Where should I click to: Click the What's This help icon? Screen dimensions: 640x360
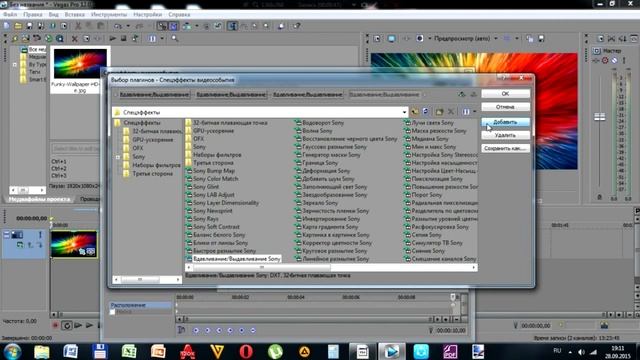coord(296,26)
